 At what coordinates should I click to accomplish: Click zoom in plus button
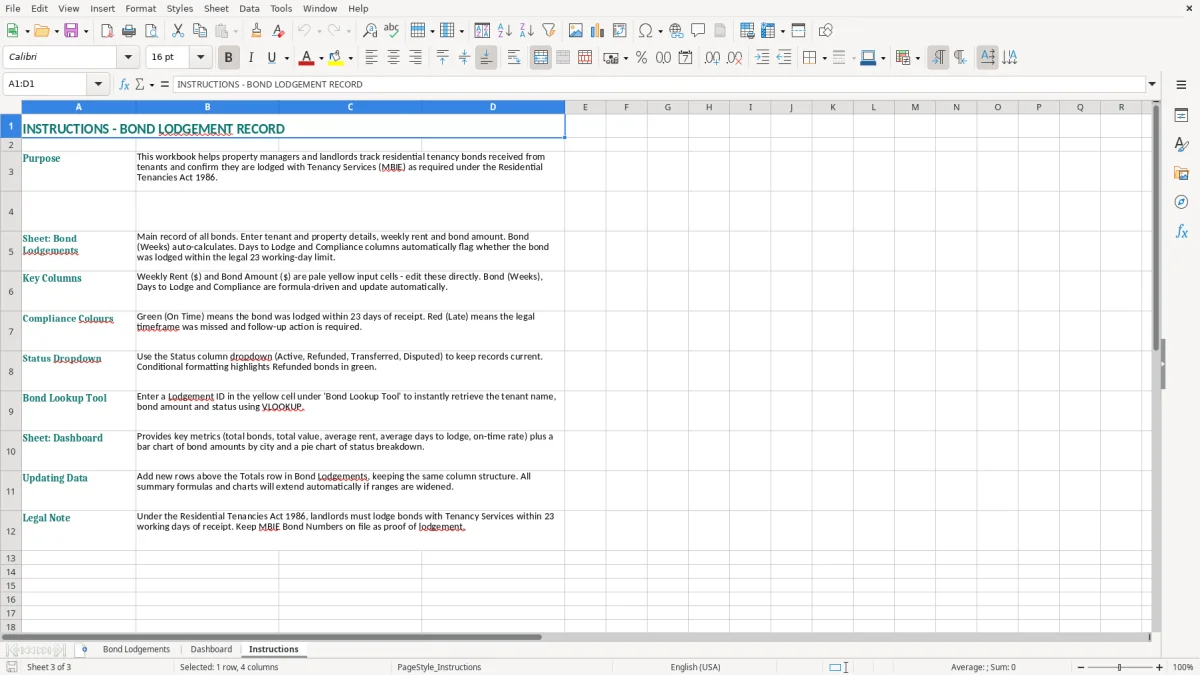click(1160, 667)
